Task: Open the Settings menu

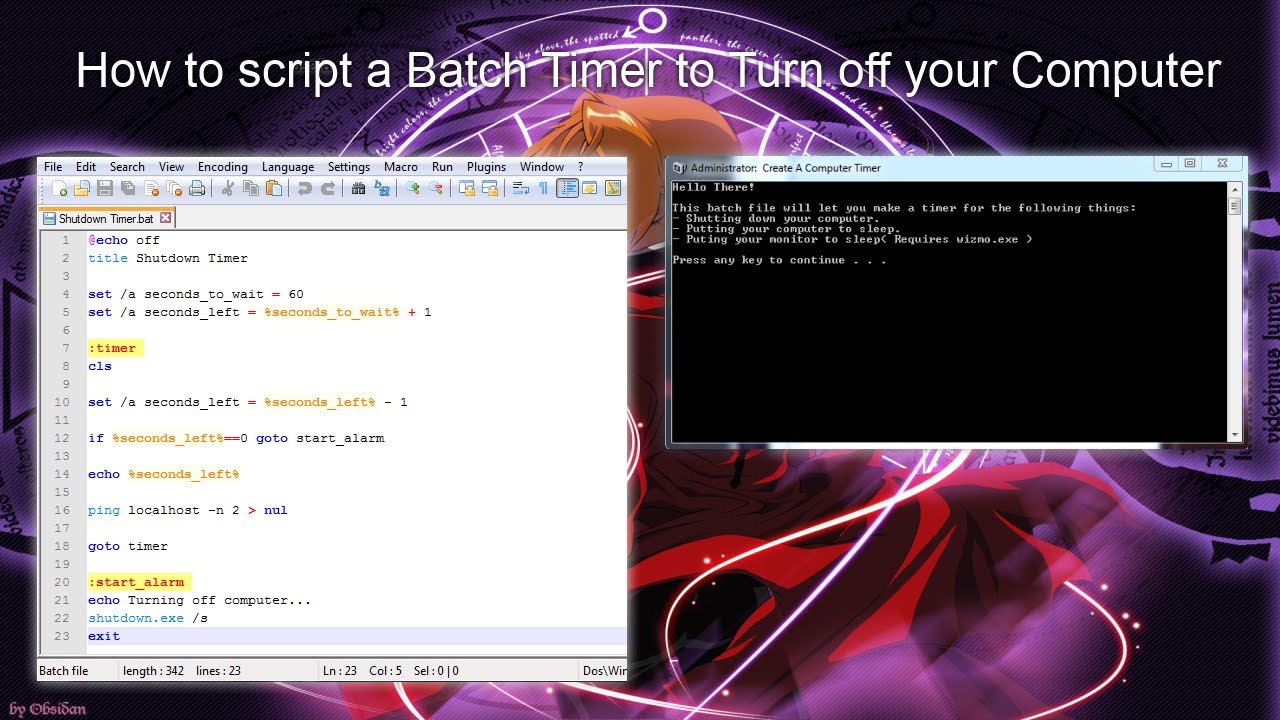Action: 349,167
